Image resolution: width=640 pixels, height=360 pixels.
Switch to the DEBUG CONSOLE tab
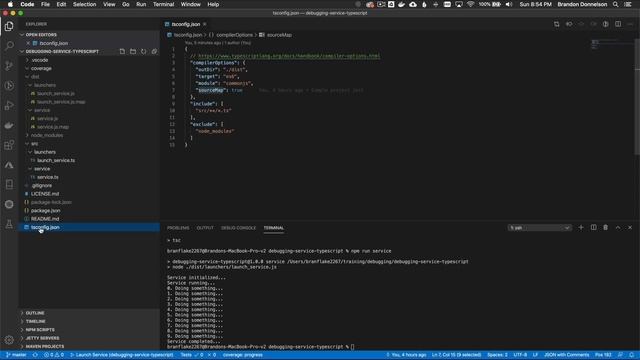(x=238, y=228)
